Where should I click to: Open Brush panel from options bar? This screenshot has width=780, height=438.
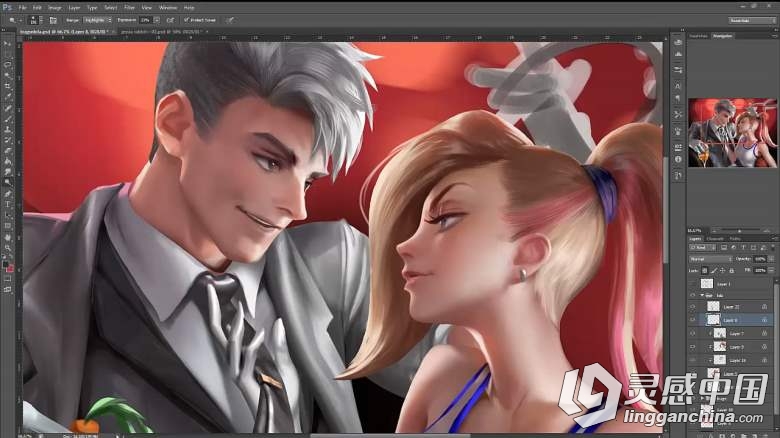pos(53,20)
